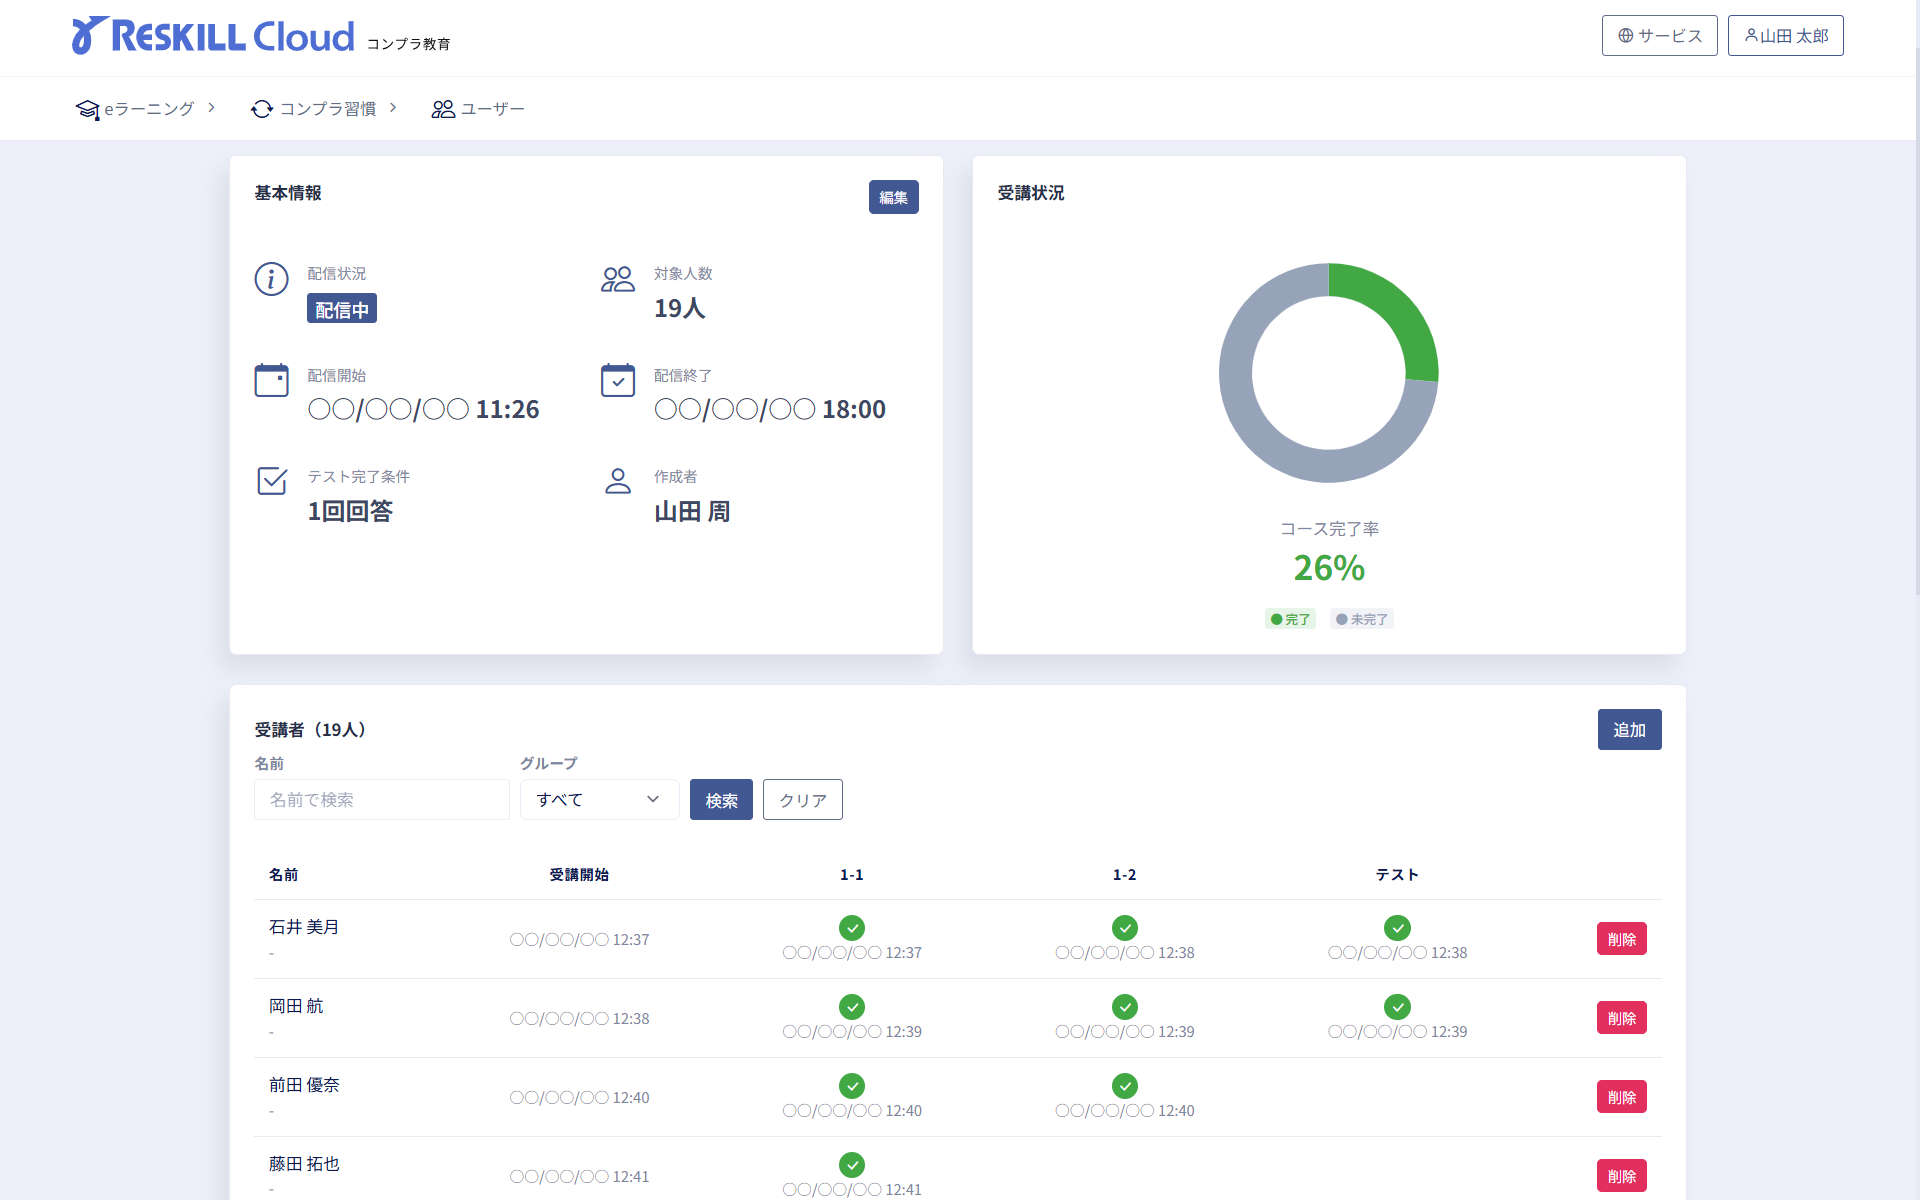This screenshot has width=1920, height=1200.
Task: Click the 26% course completion rate value
Action: tap(1329, 568)
